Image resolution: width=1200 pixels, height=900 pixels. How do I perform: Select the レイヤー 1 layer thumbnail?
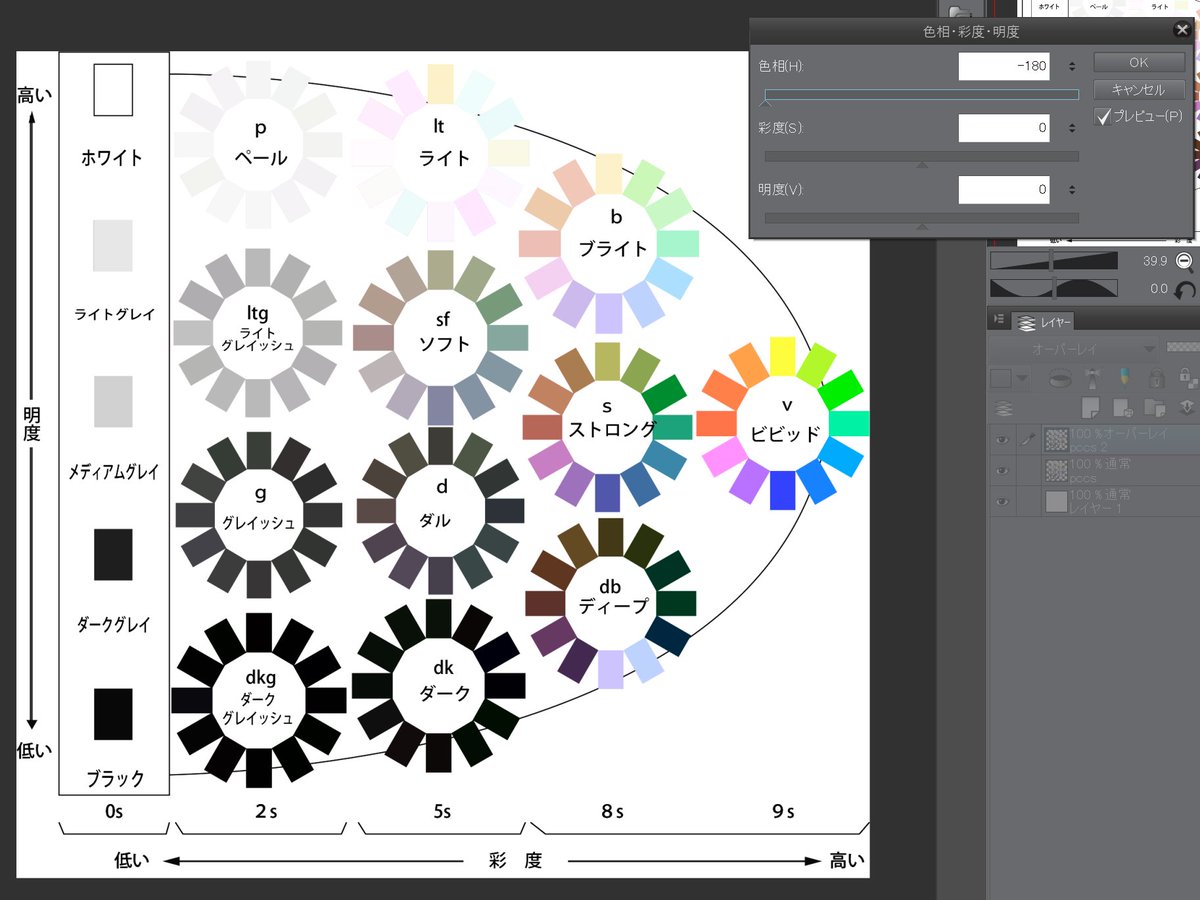pos(1055,502)
